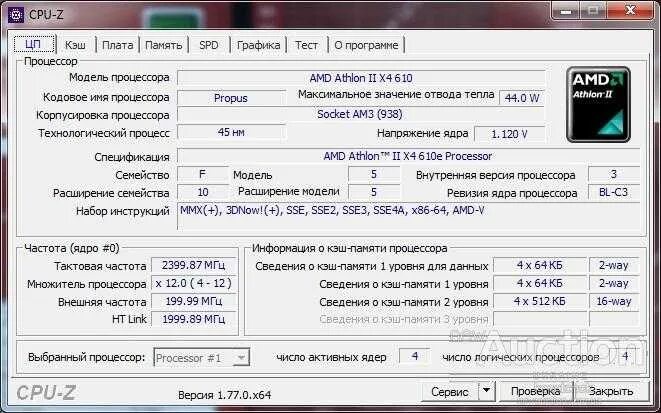Click the instruction set list MMX(+), 3DNow!

click(408, 216)
